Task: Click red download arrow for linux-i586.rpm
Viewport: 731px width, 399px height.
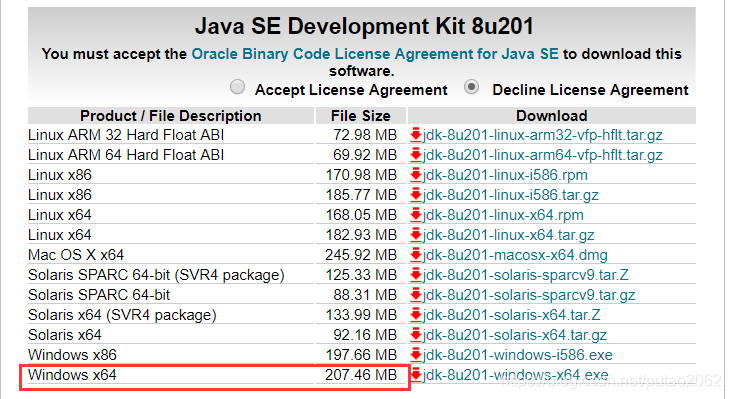Action: 416,175
